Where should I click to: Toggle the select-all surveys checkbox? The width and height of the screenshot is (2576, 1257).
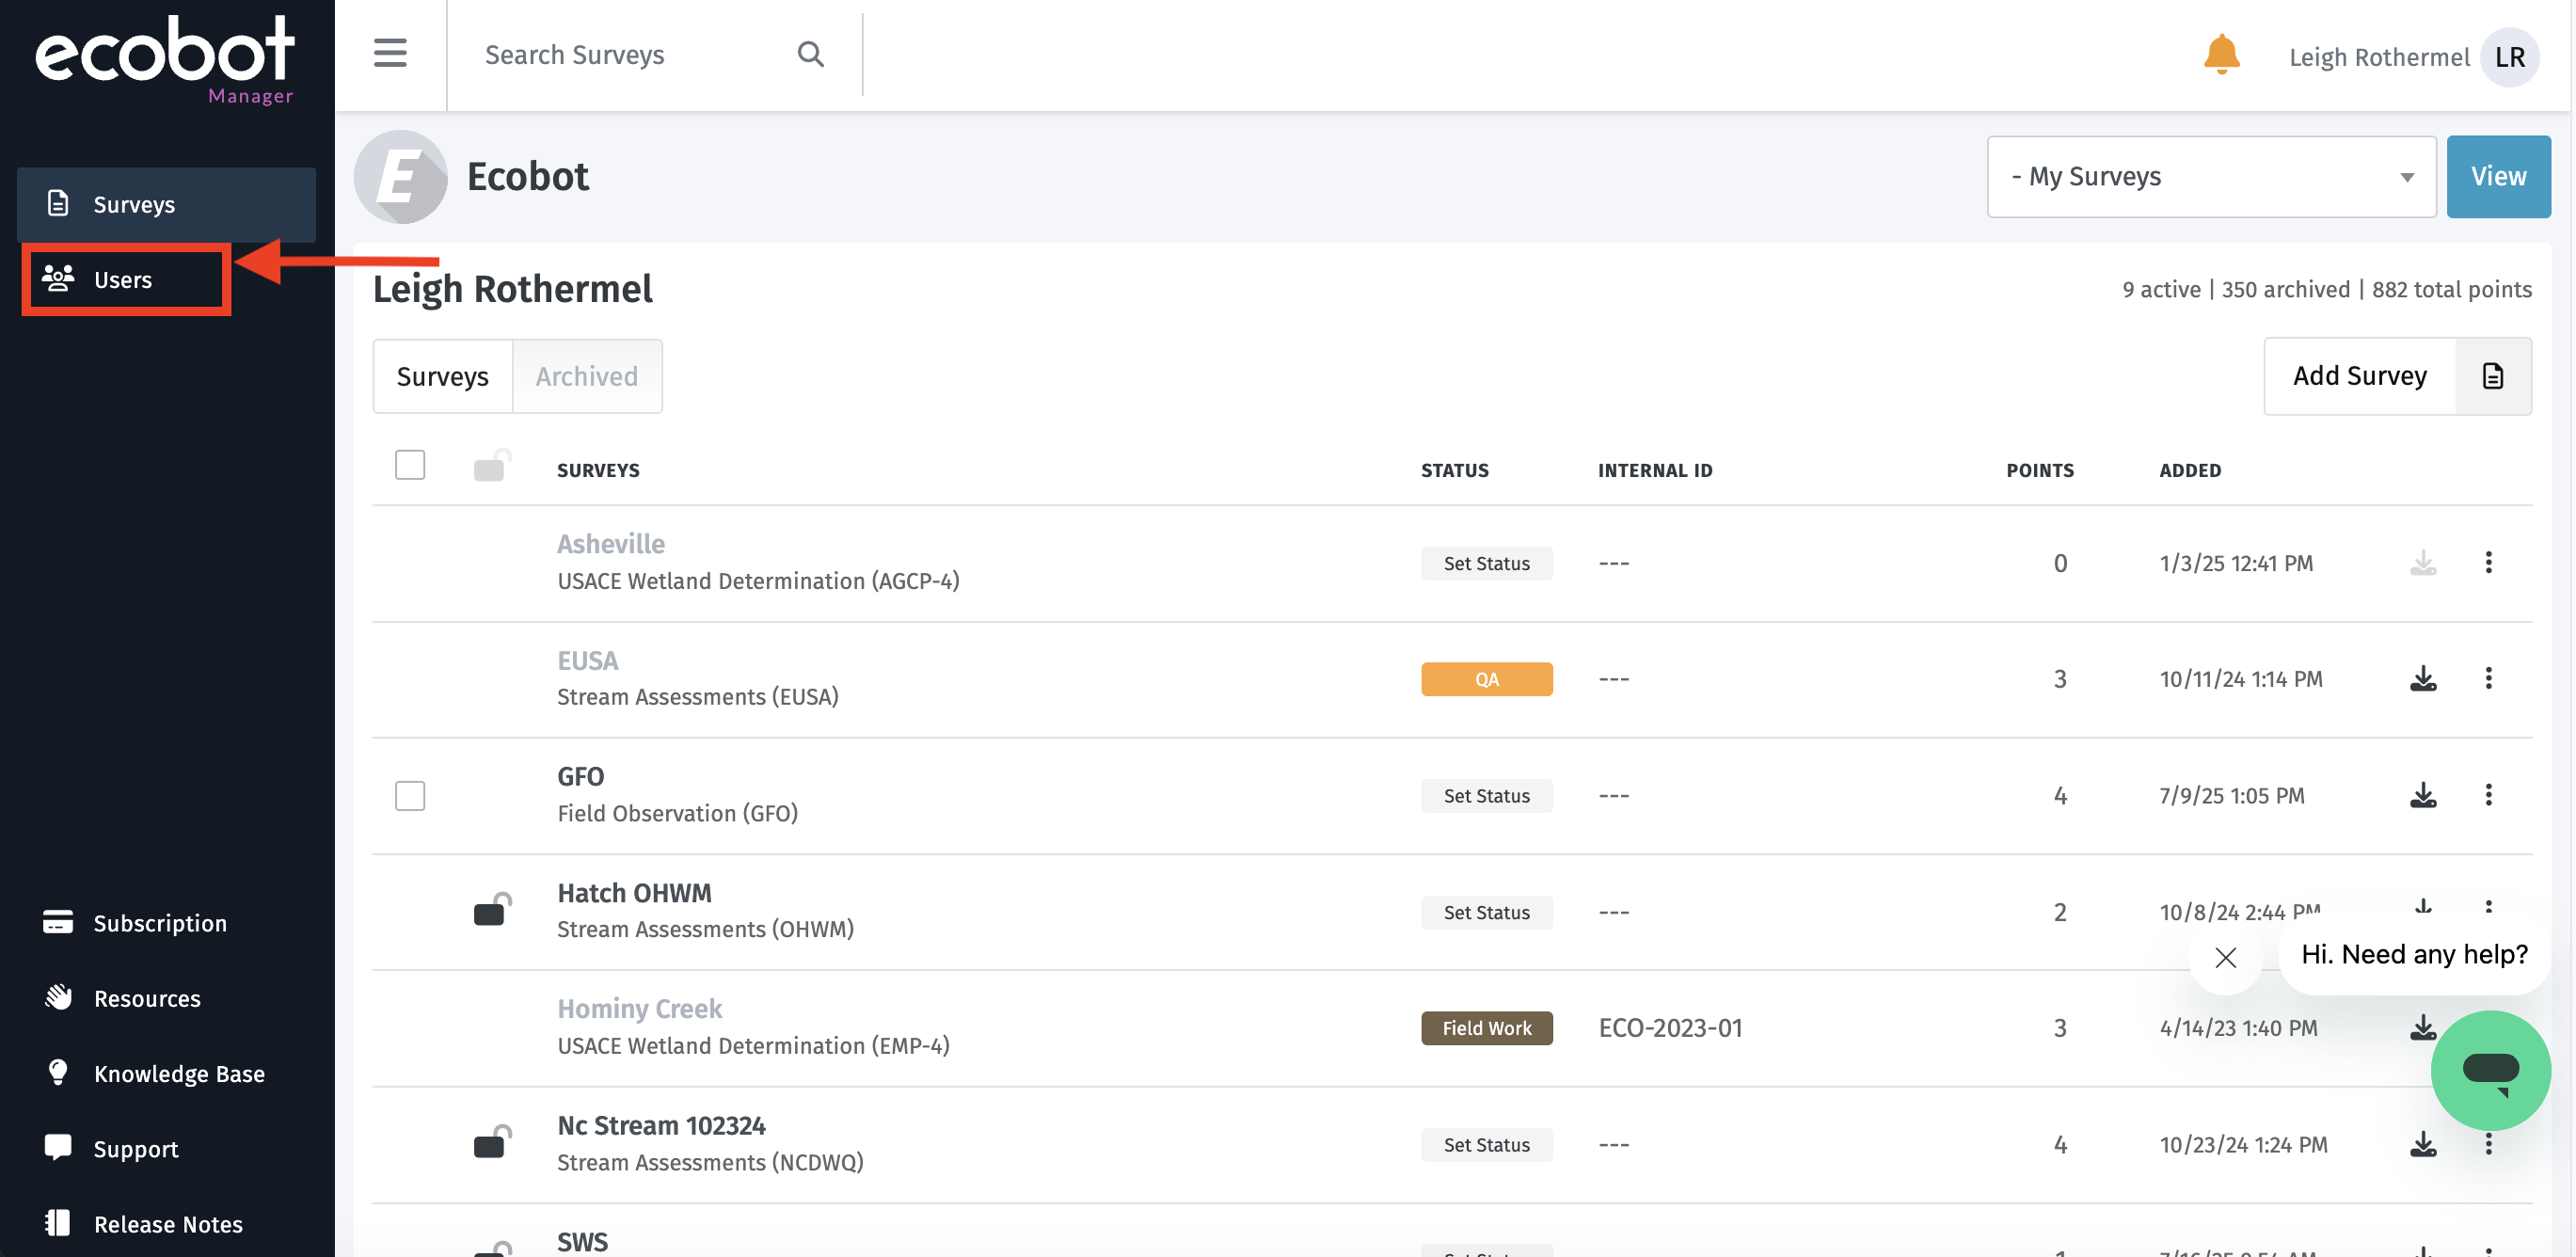click(410, 466)
